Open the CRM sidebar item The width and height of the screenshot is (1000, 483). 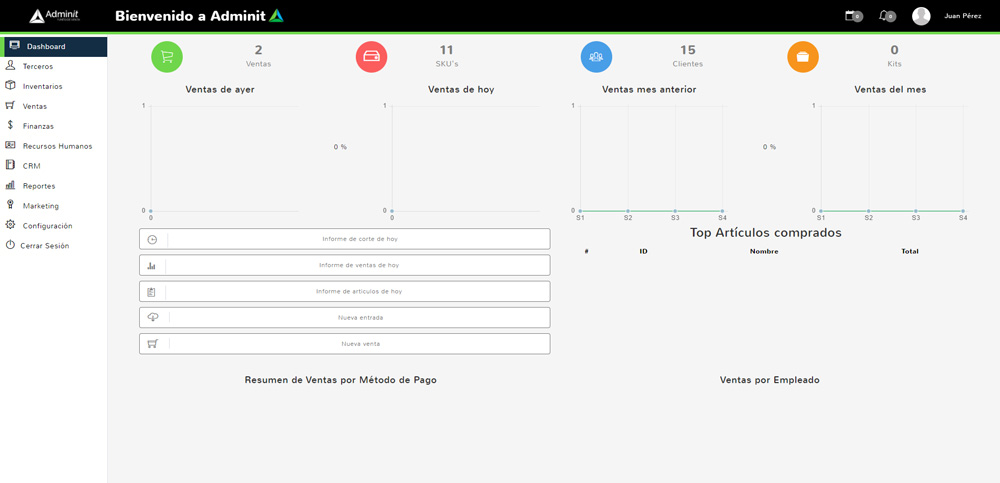pyautogui.click(x=31, y=166)
